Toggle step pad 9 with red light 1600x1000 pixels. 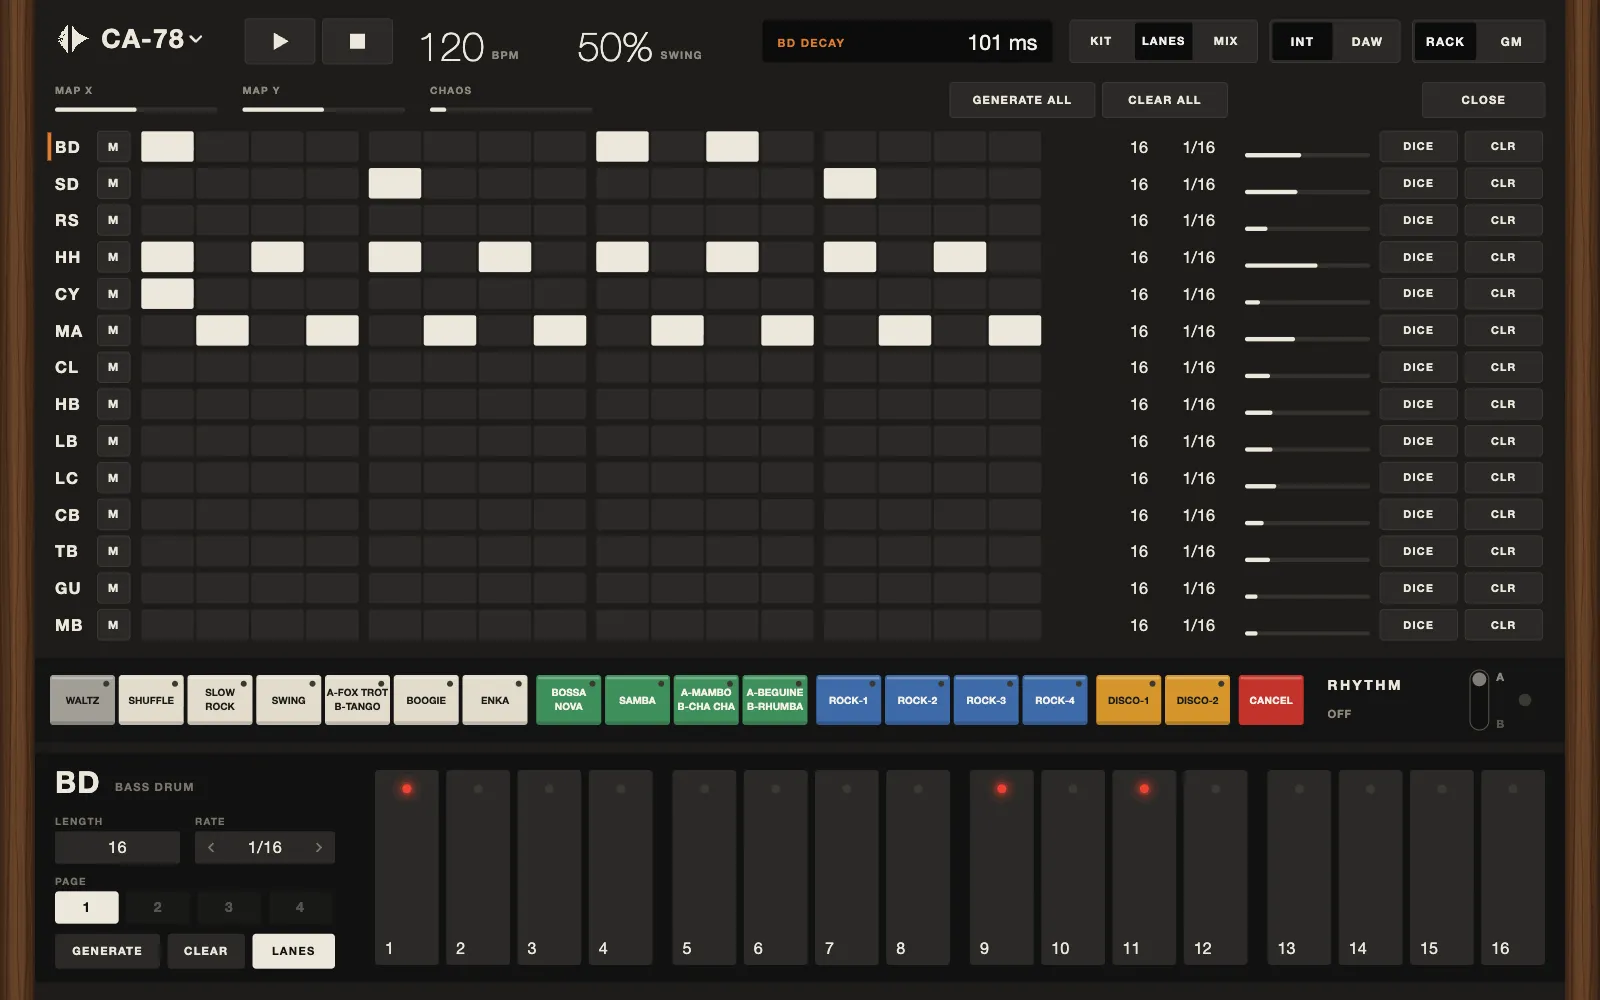1002,867
